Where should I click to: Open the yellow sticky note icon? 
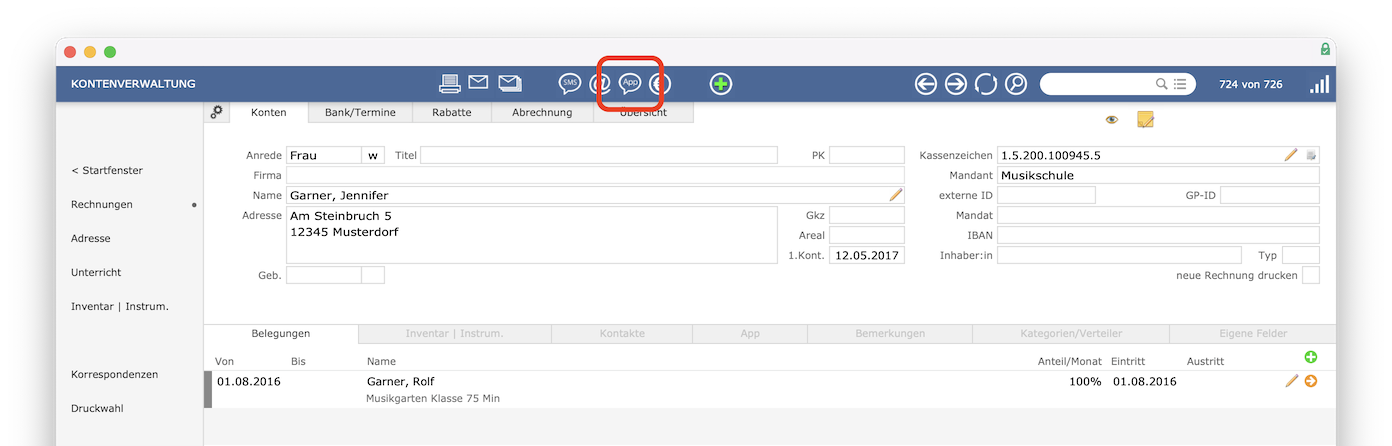(1145, 120)
